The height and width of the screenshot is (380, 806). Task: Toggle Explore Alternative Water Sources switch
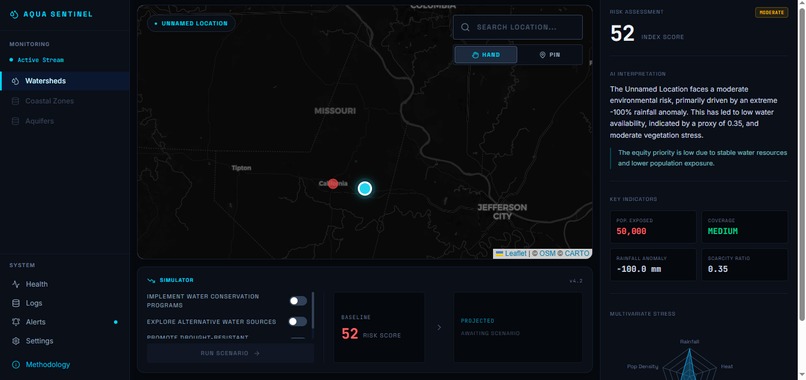click(x=298, y=321)
